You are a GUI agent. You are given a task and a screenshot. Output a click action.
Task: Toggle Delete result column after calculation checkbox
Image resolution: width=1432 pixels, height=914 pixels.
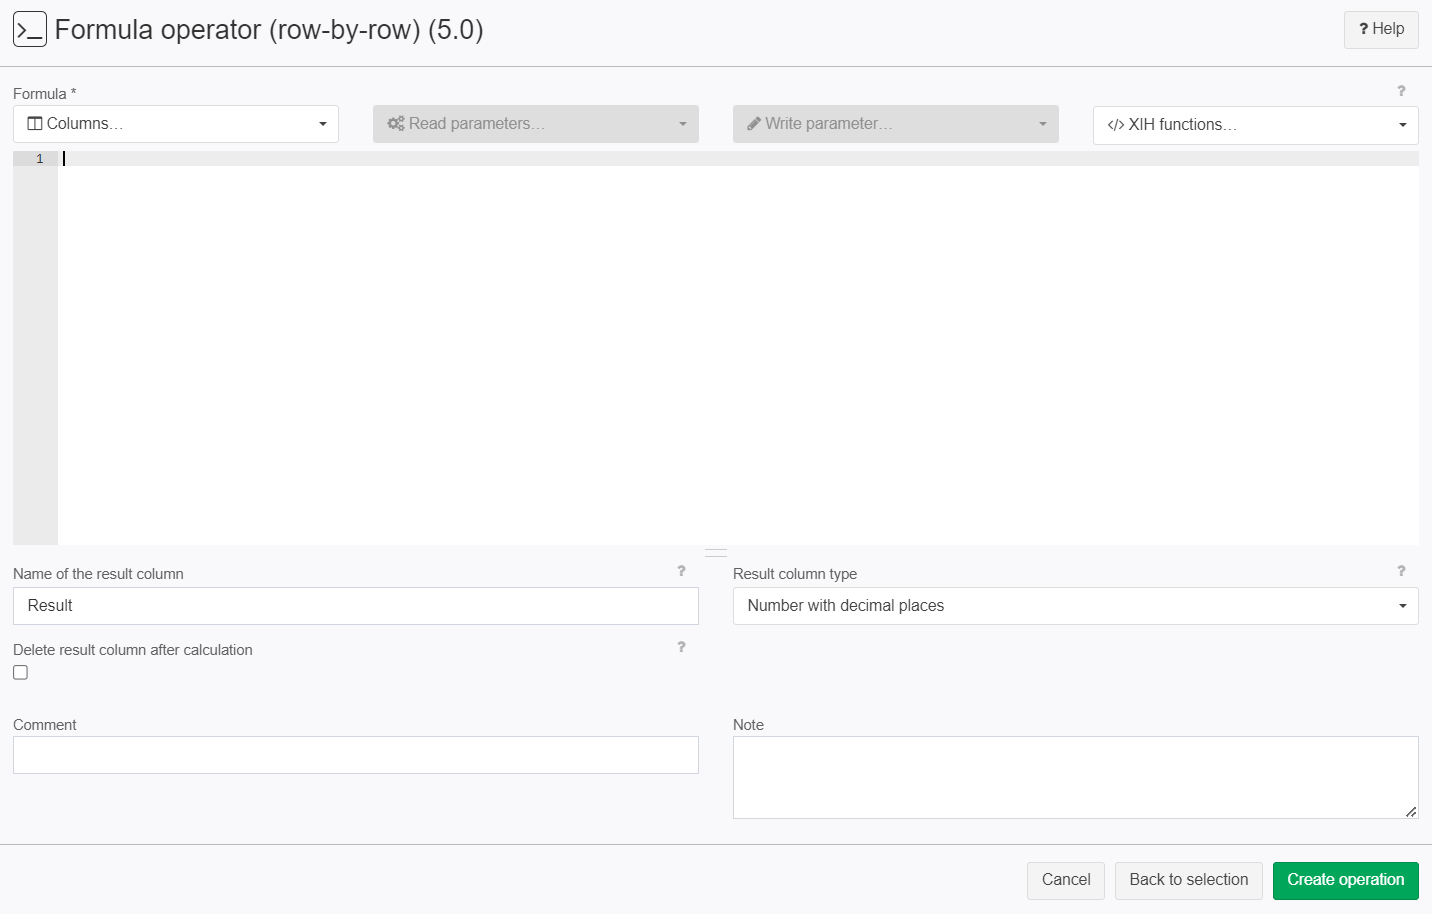(x=20, y=673)
